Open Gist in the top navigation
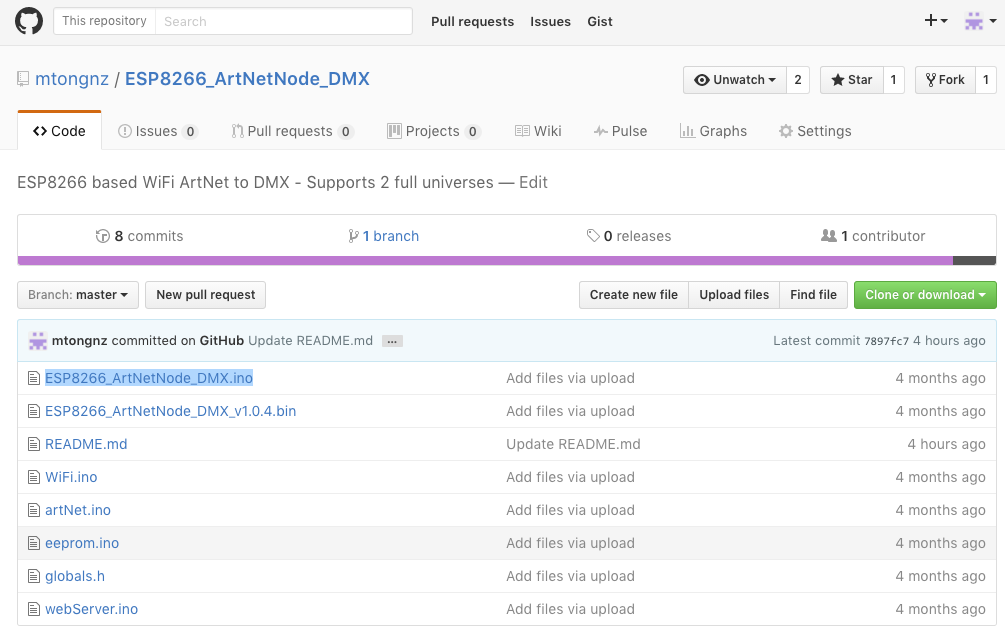 (600, 21)
